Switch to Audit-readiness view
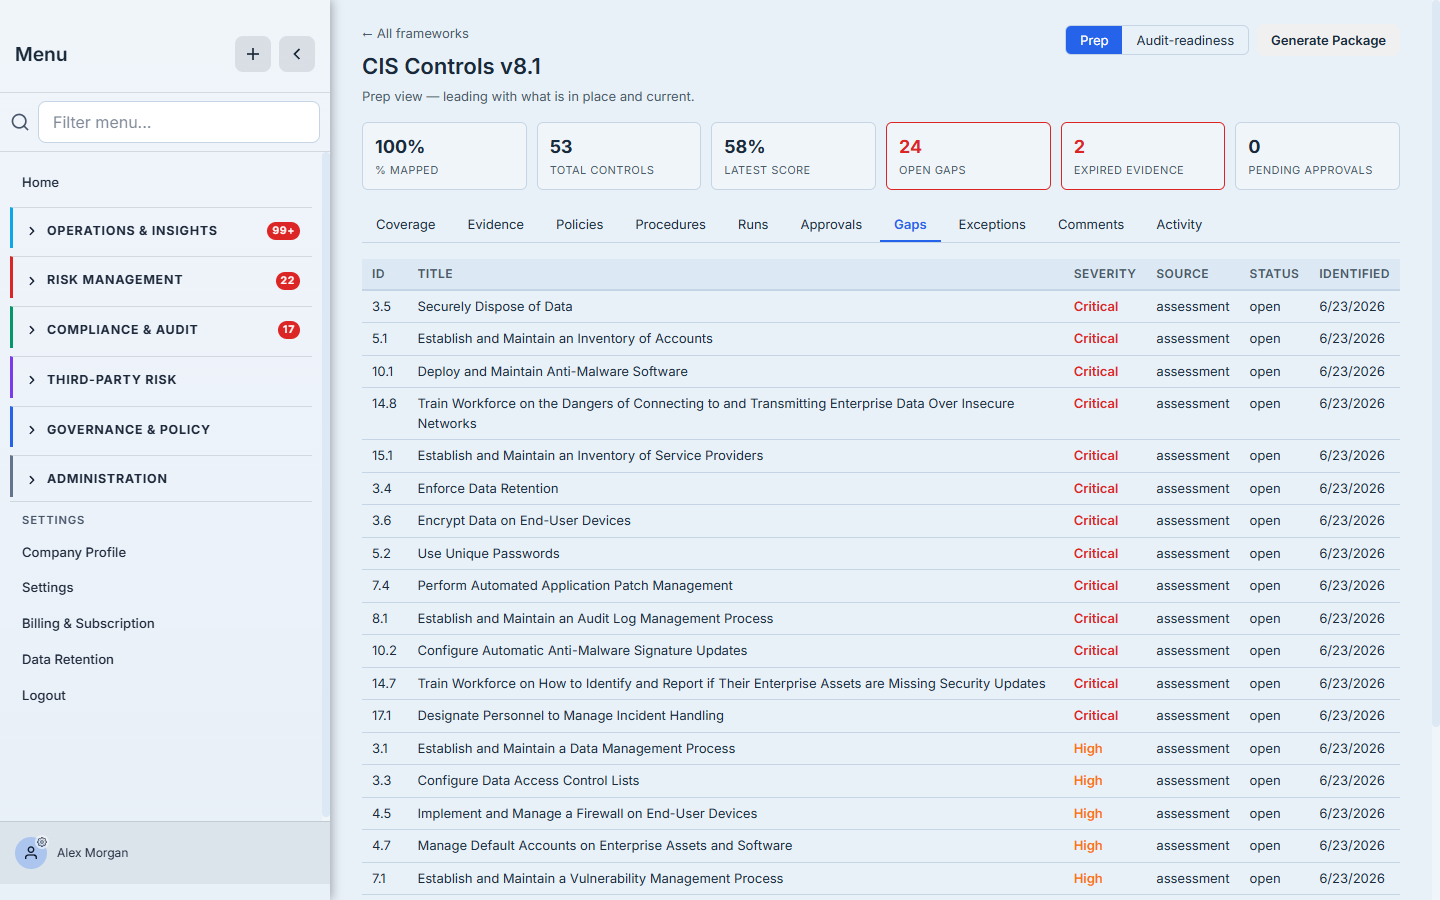The width and height of the screenshot is (1440, 900). [1185, 40]
